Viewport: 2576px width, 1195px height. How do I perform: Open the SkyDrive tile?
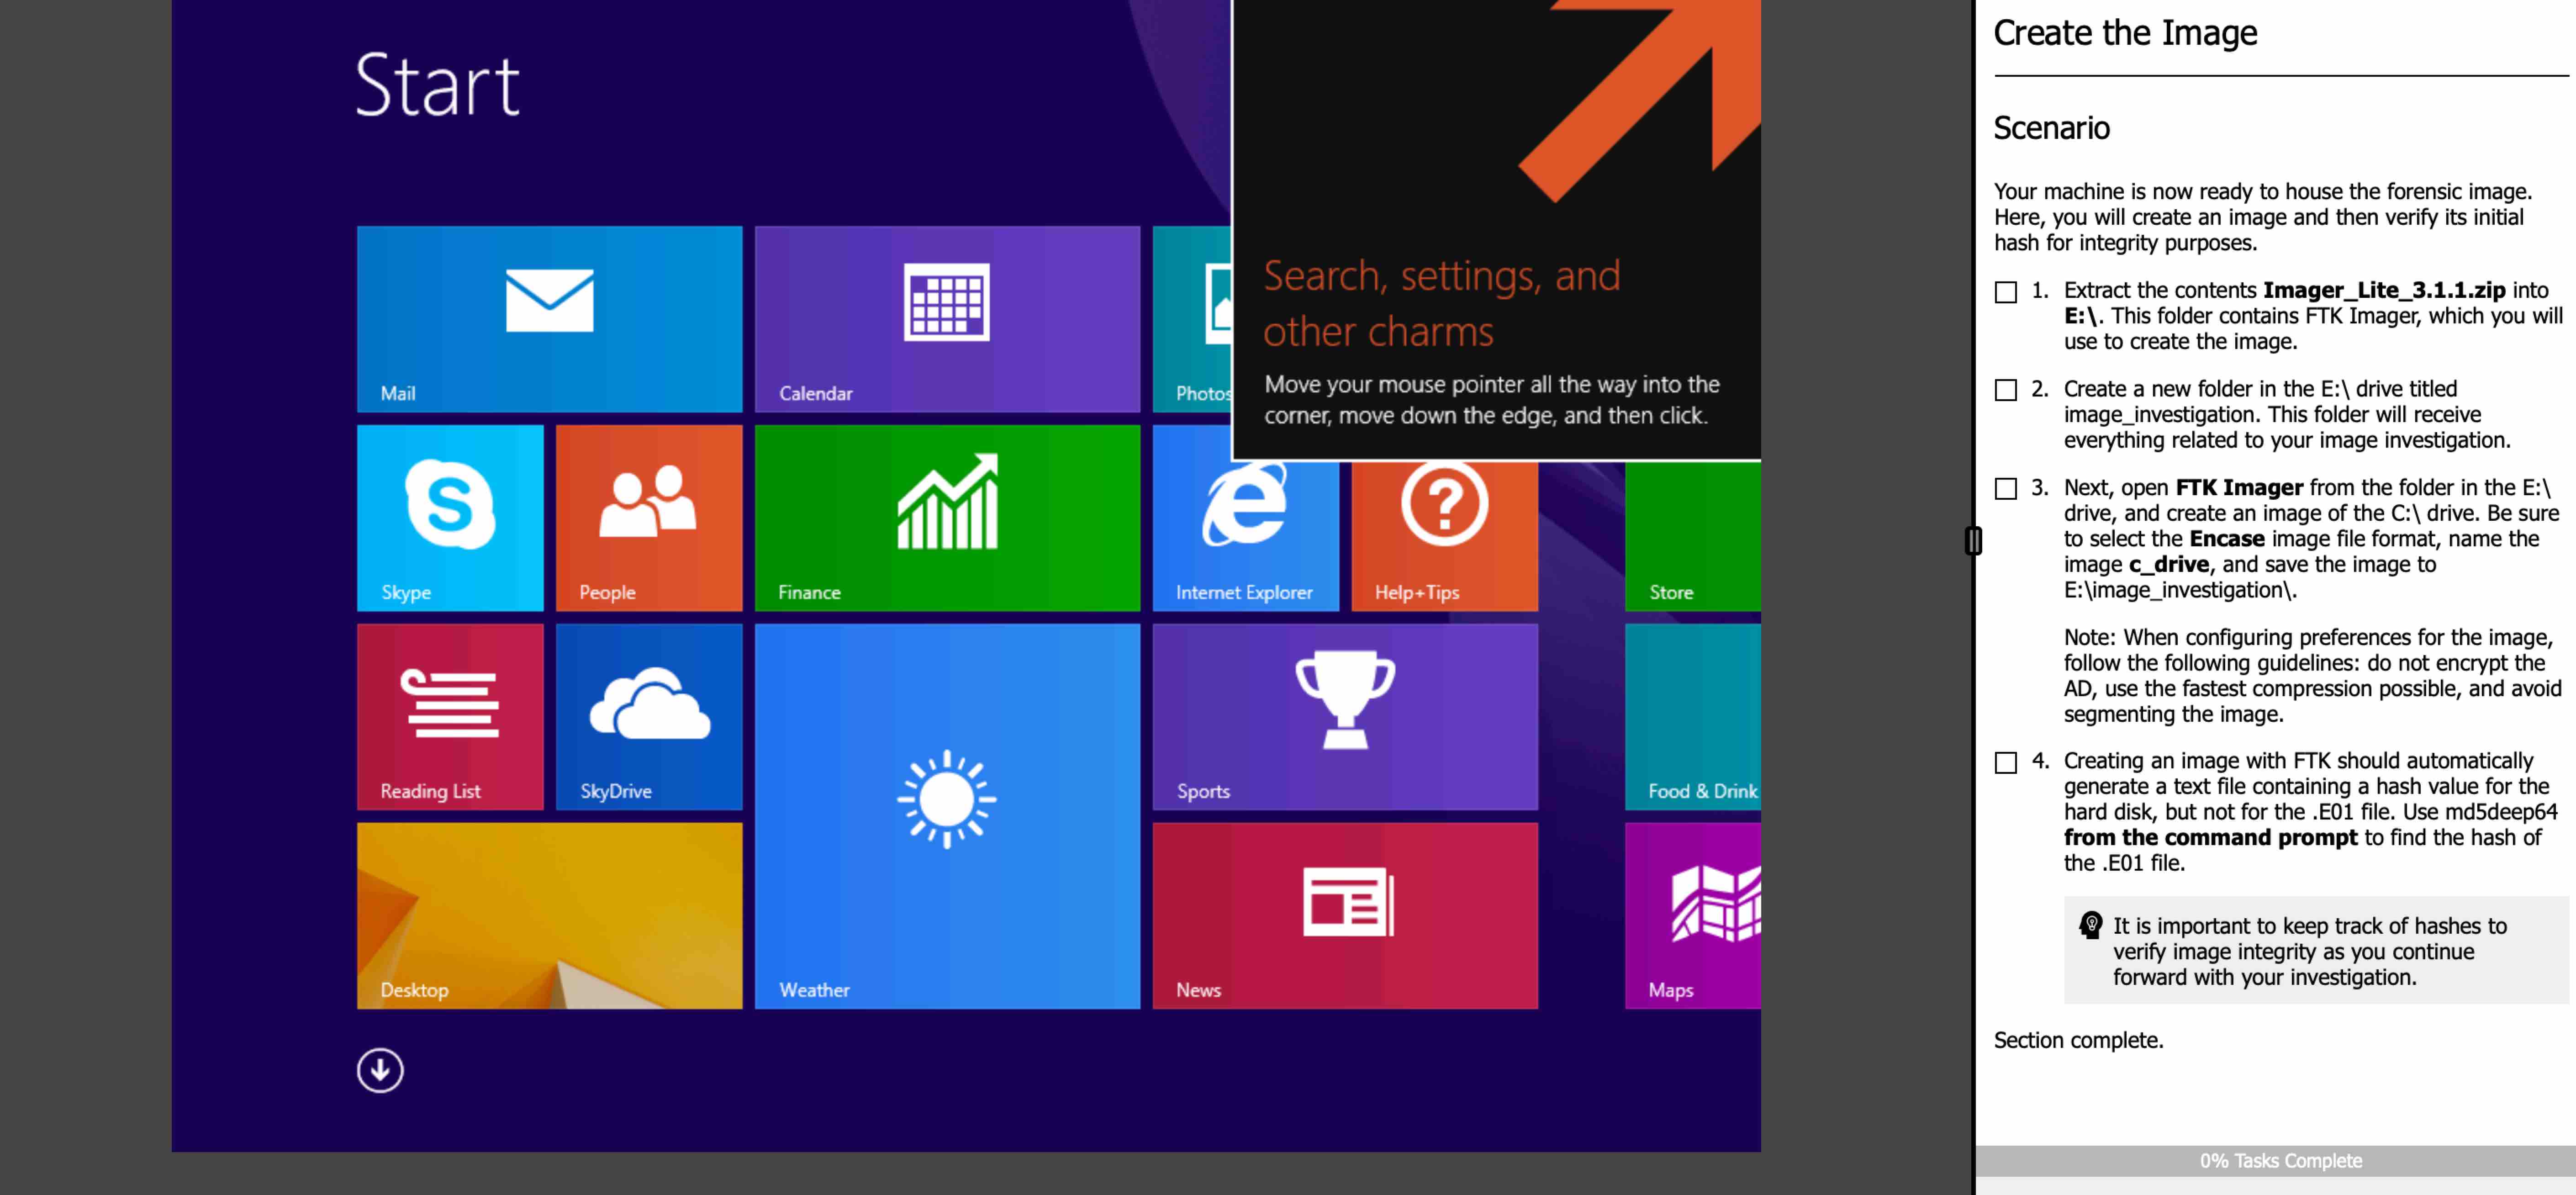point(648,716)
